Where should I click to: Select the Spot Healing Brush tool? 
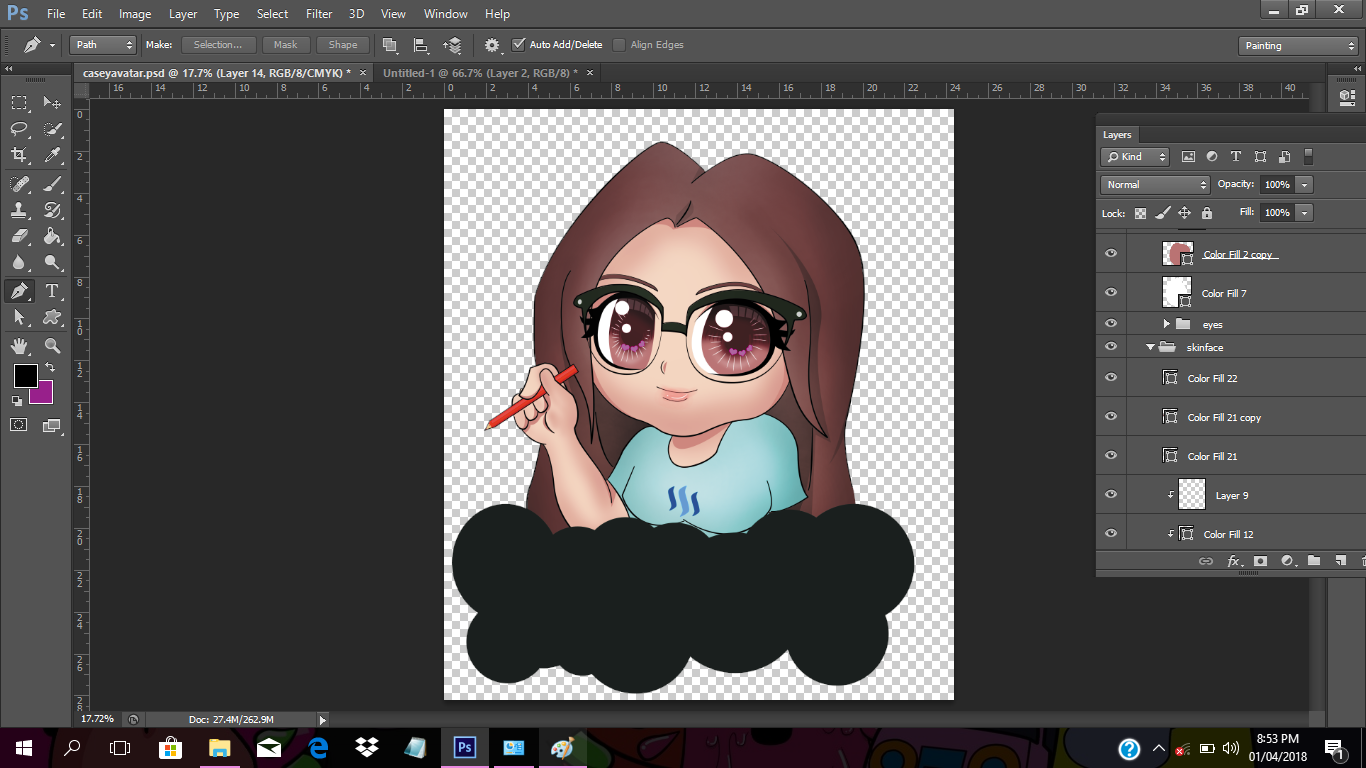pyautogui.click(x=19, y=184)
